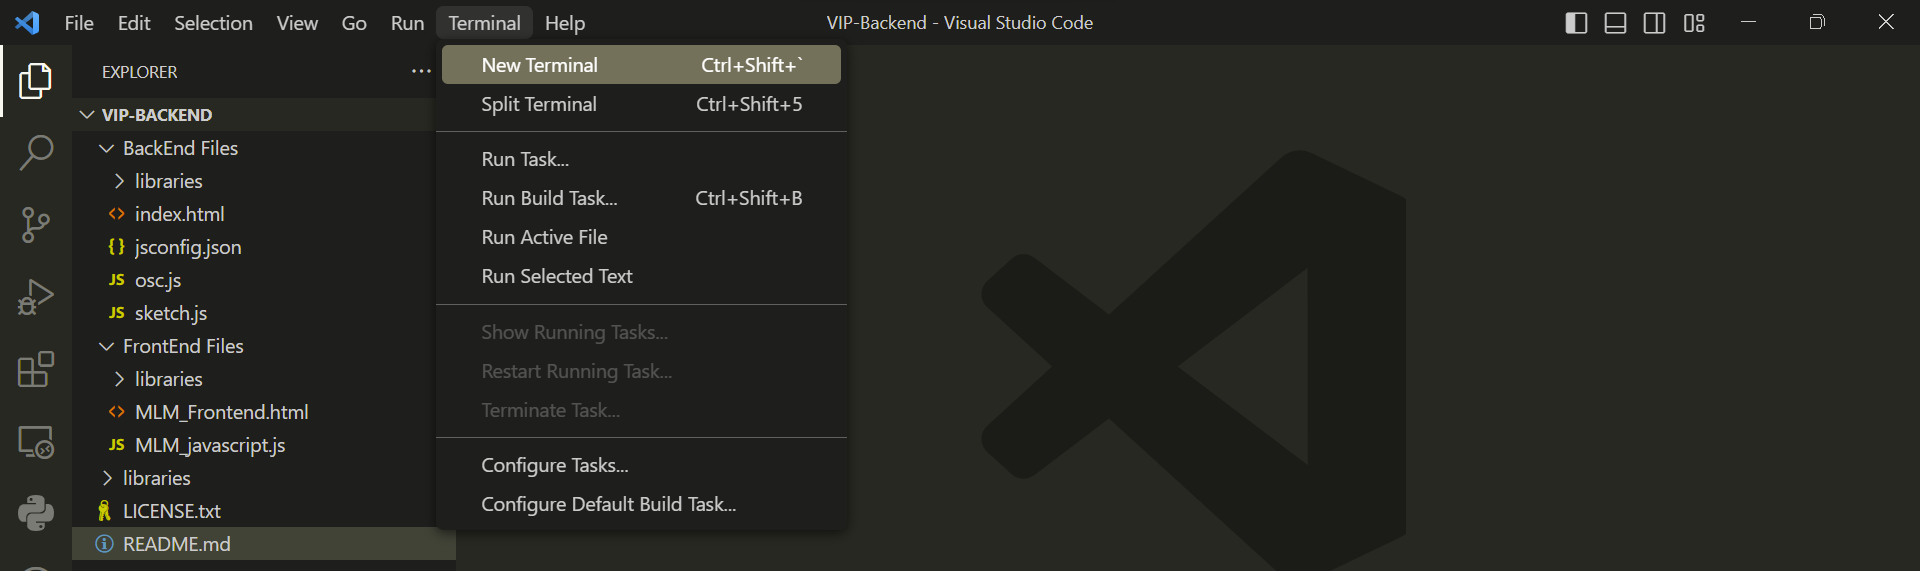Click the JSON braces icon beside jsconfig.json
The width and height of the screenshot is (1920, 571).
pos(117,247)
